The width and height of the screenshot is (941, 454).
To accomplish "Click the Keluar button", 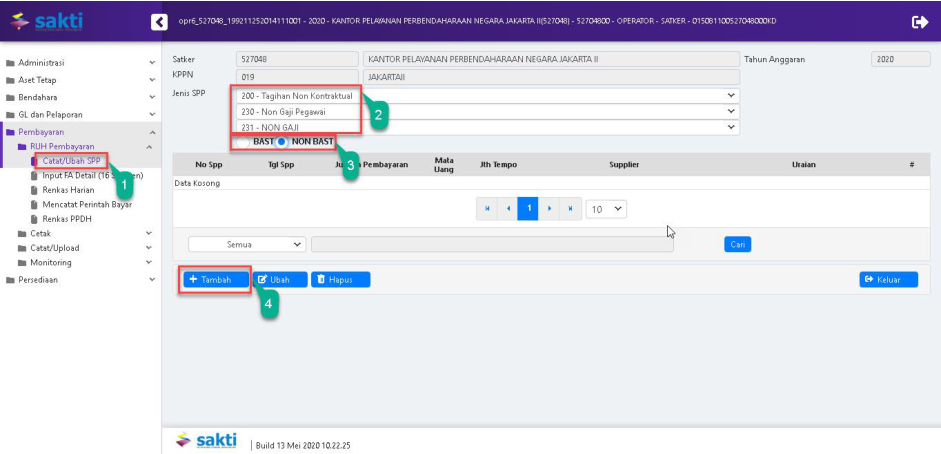I will (887, 280).
